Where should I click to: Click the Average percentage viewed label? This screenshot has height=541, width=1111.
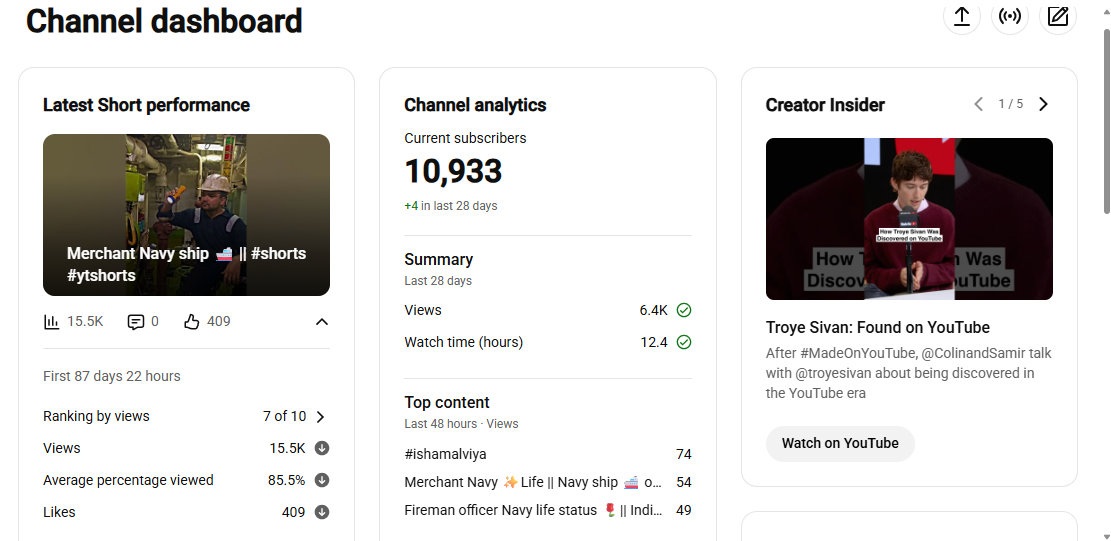[x=128, y=480]
